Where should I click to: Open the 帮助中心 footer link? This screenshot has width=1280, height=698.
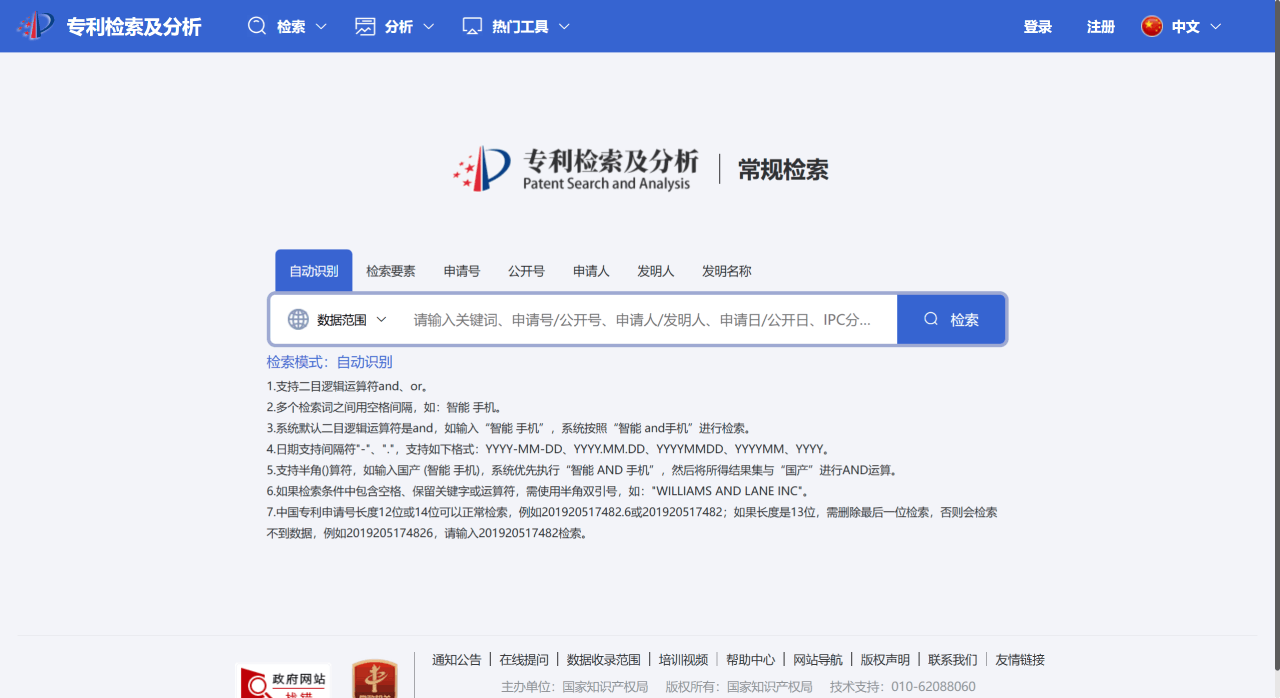[x=751, y=659]
